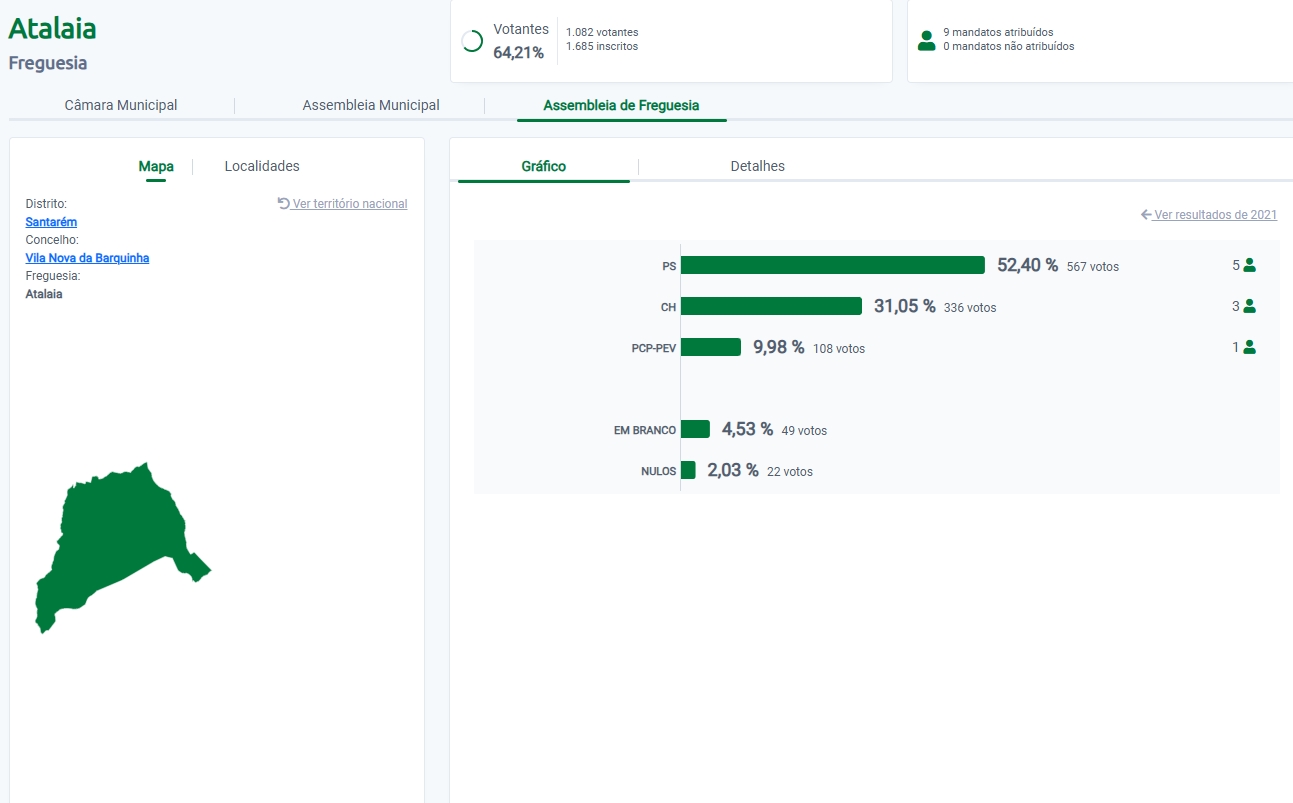The height and width of the screenshot is (803, 1293).
Task: Click the EM BRANCO votes bar
Action: pos(695,429)
